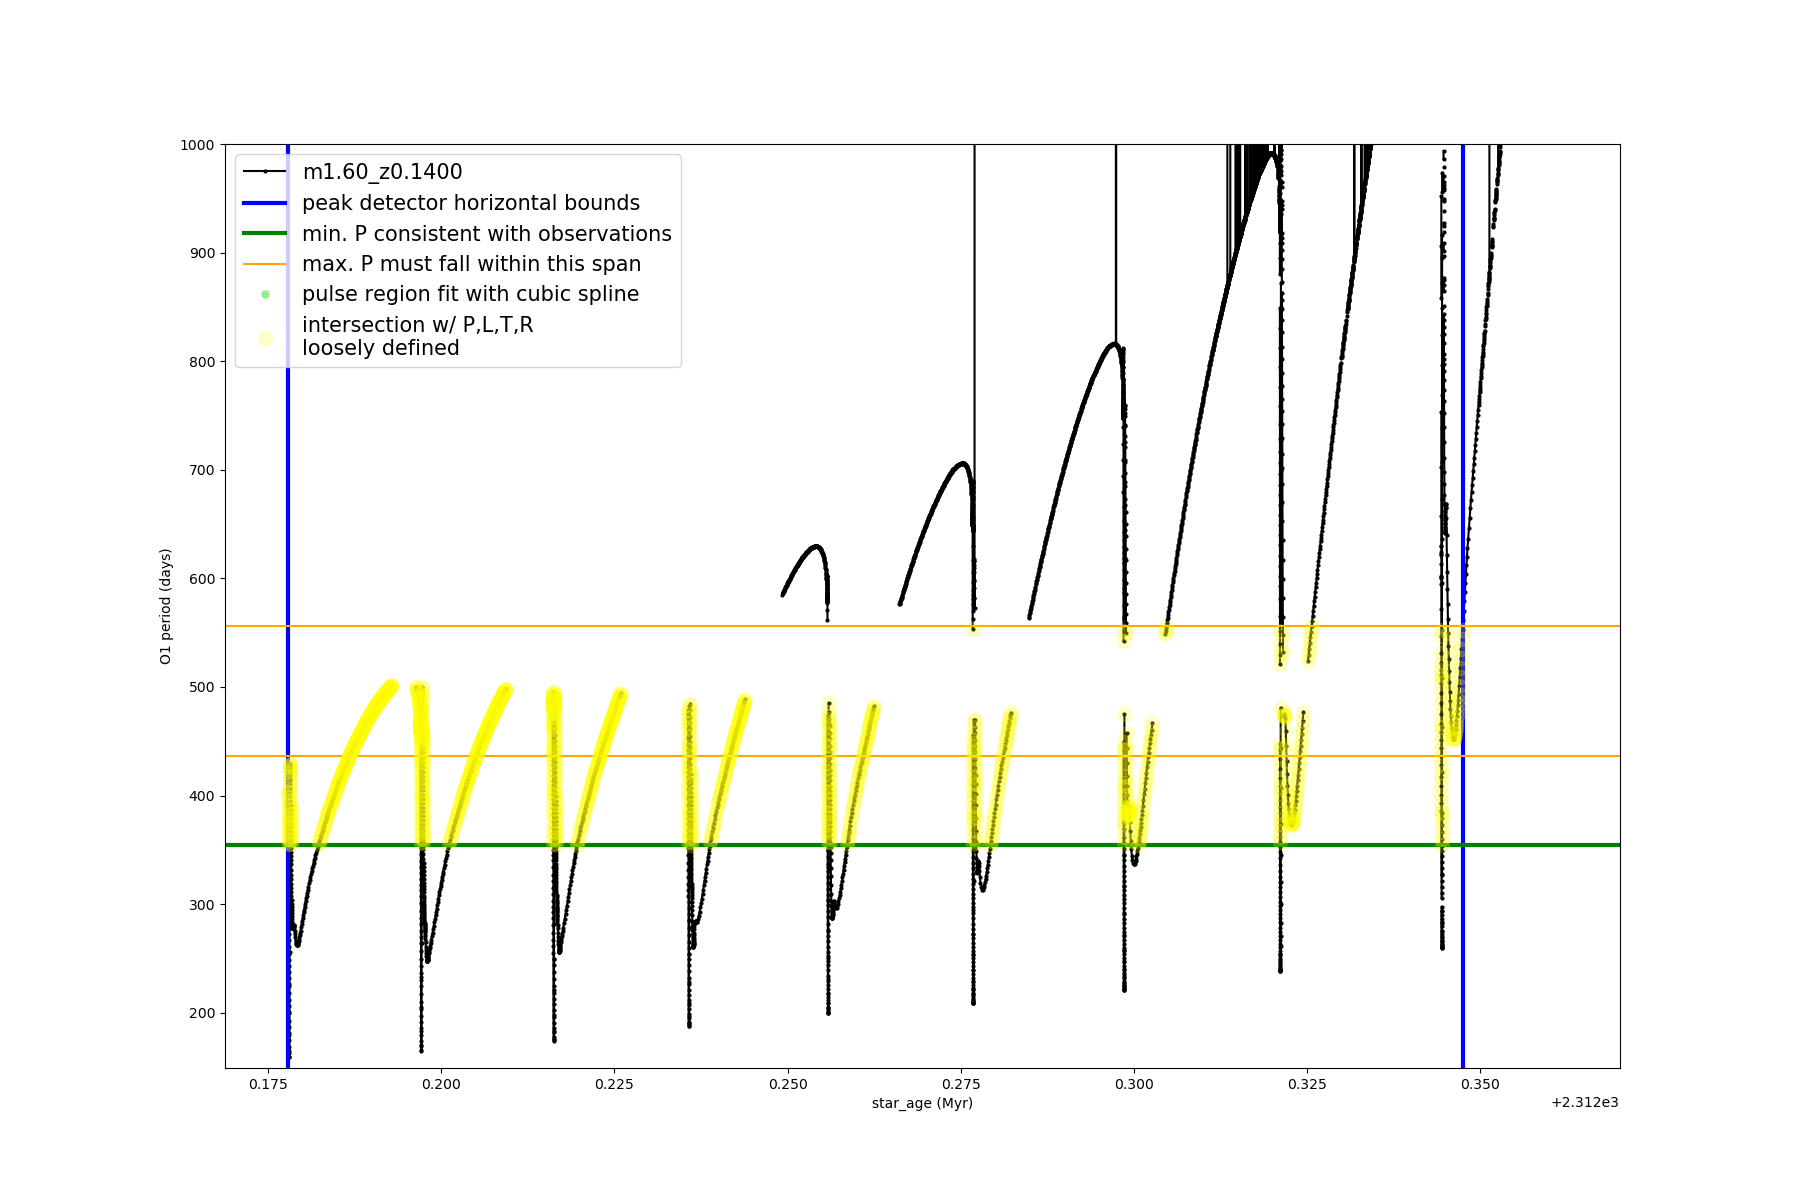Select the 'm1.60_z0.1400' legend label

[382, 172]
